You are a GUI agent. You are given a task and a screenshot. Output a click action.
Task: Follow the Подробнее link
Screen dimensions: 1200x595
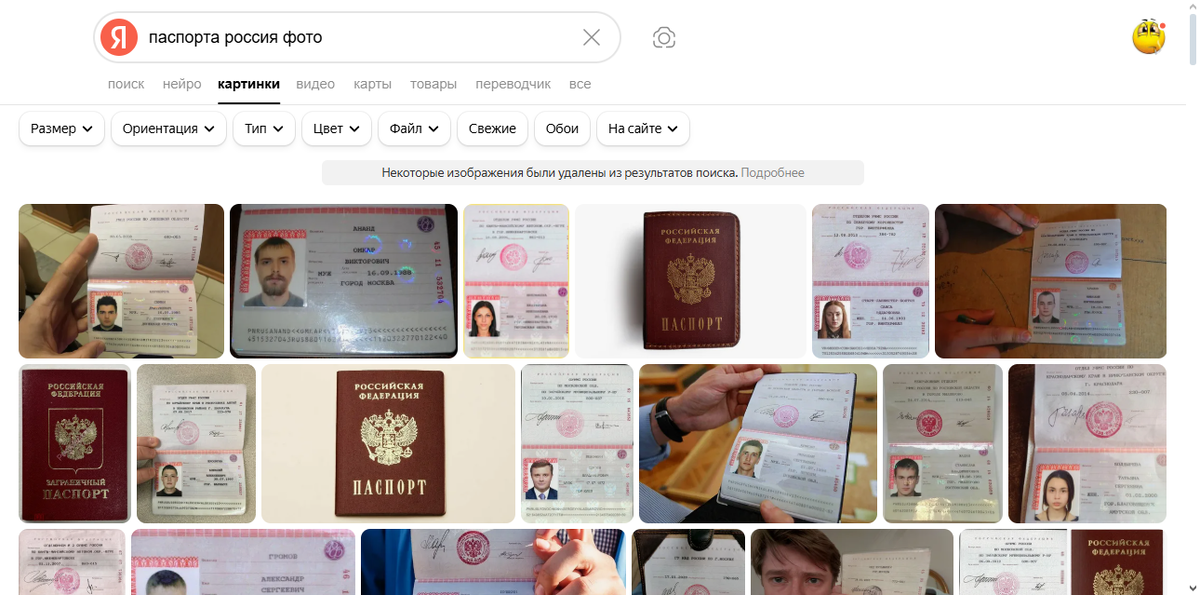772,173
